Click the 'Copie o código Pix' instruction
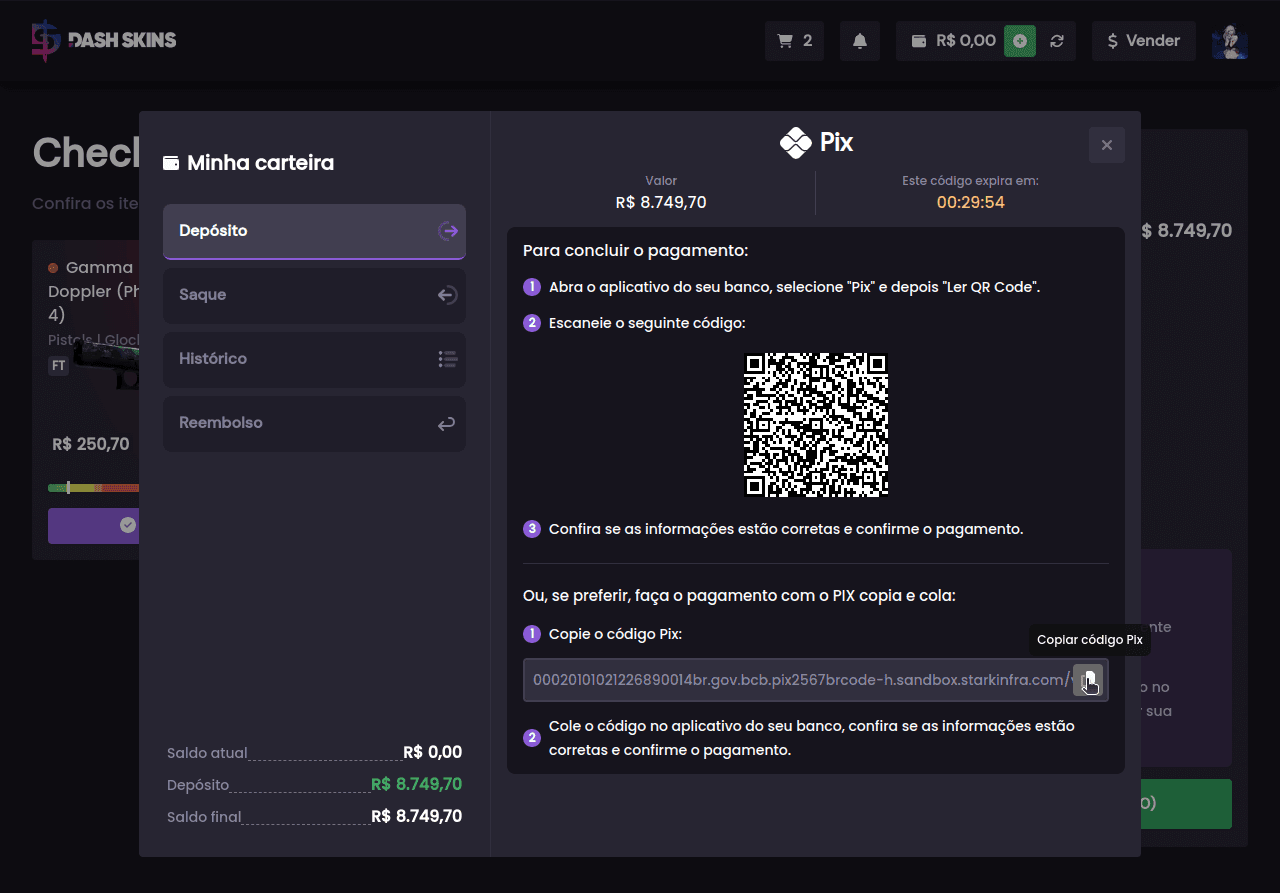Screen dimensions: 1280x893 click(615, 634)
